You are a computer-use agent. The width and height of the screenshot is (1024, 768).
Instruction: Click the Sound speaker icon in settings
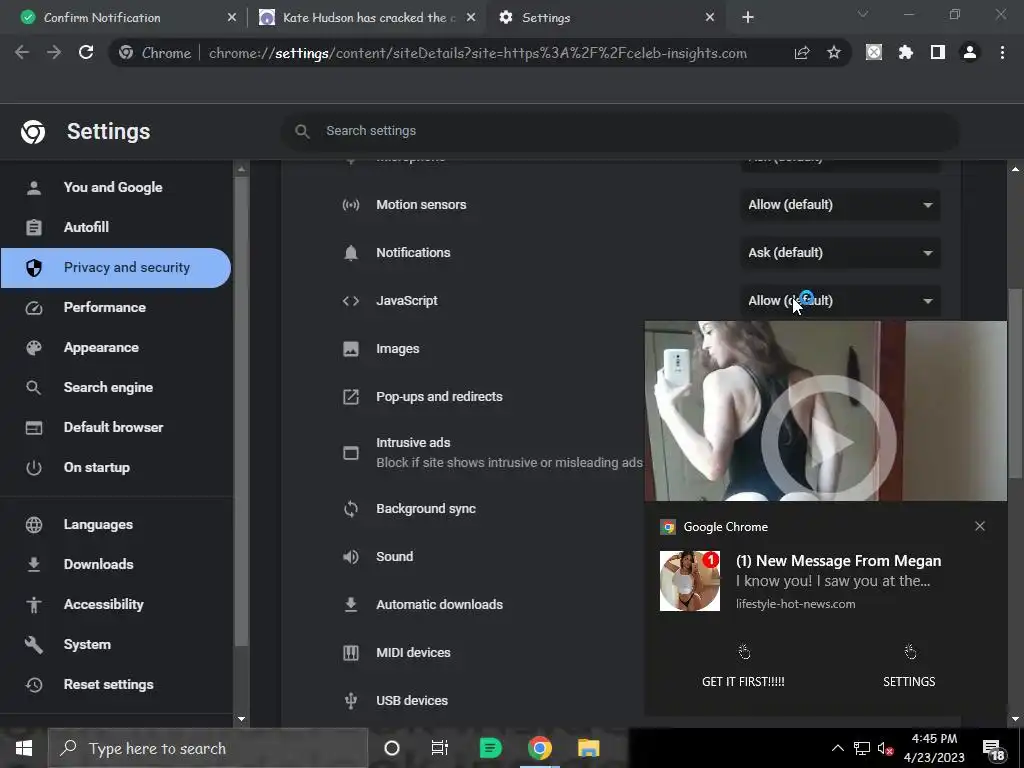351,556
